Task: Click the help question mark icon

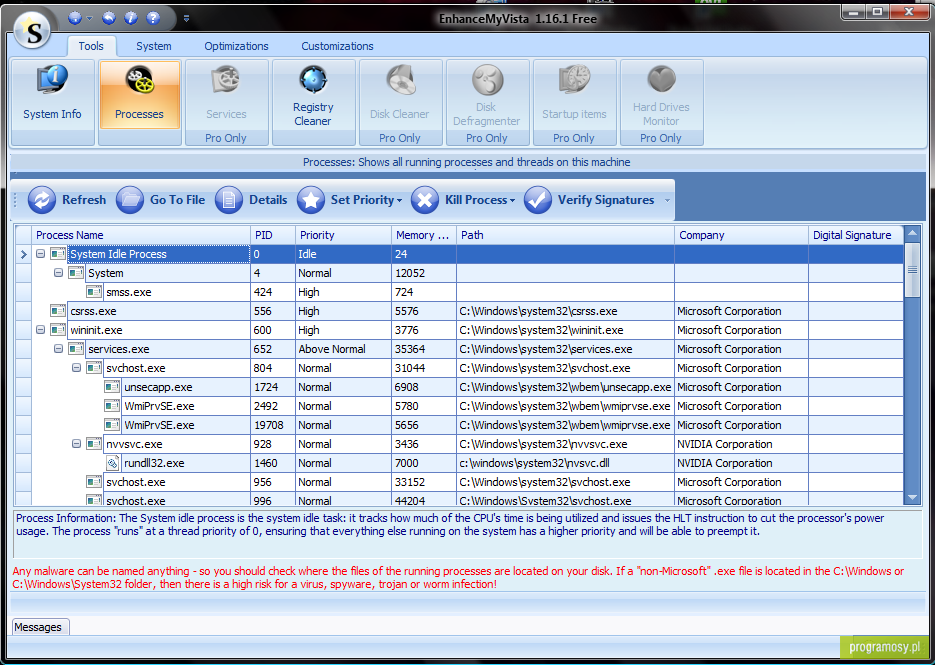Action: point(153,18)
